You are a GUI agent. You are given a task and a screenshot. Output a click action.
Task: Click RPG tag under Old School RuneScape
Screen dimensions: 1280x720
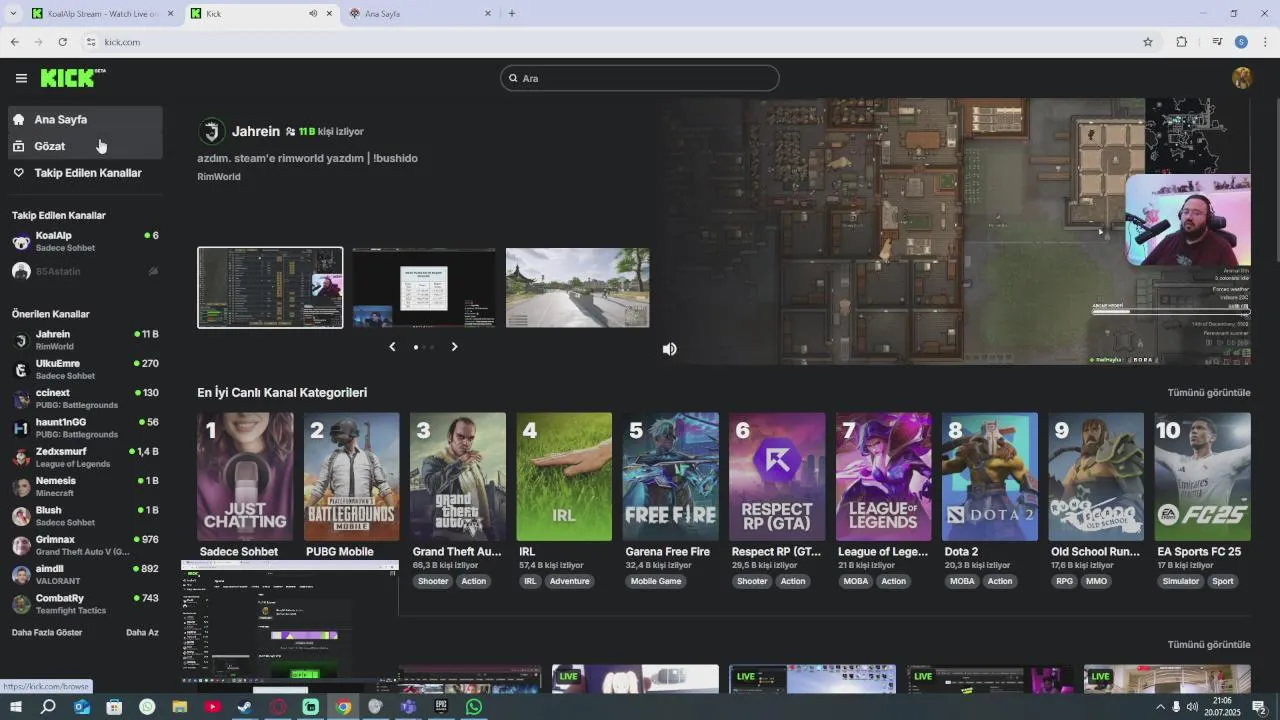coord(1064,581)
